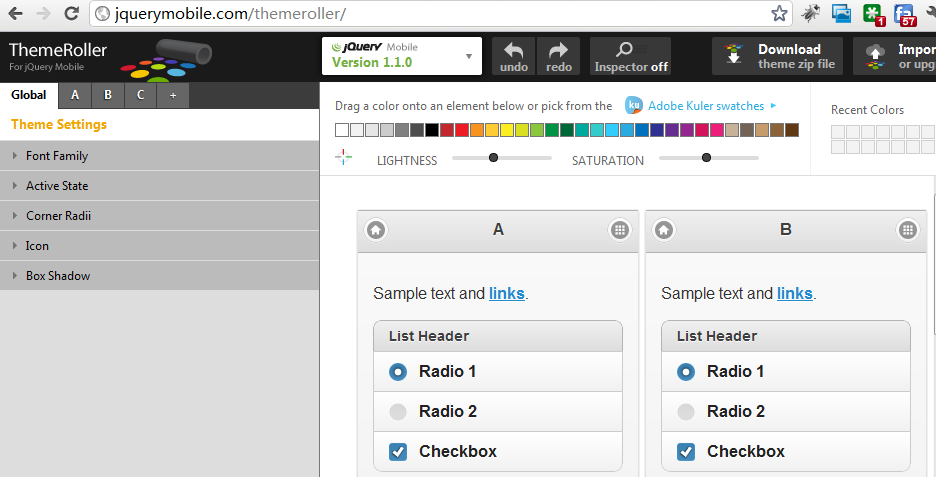Click the blue picture extension icon

[841, 13]
